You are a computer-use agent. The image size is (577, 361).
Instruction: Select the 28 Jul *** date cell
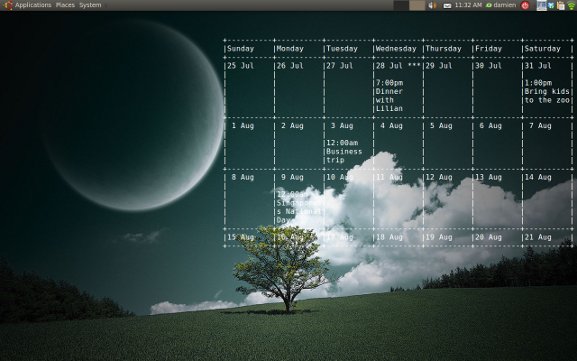click(398, 66)
